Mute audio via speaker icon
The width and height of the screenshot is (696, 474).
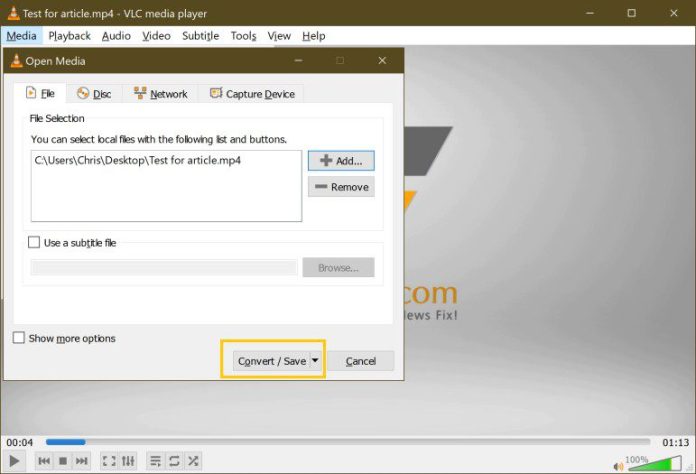coord(617,466)
